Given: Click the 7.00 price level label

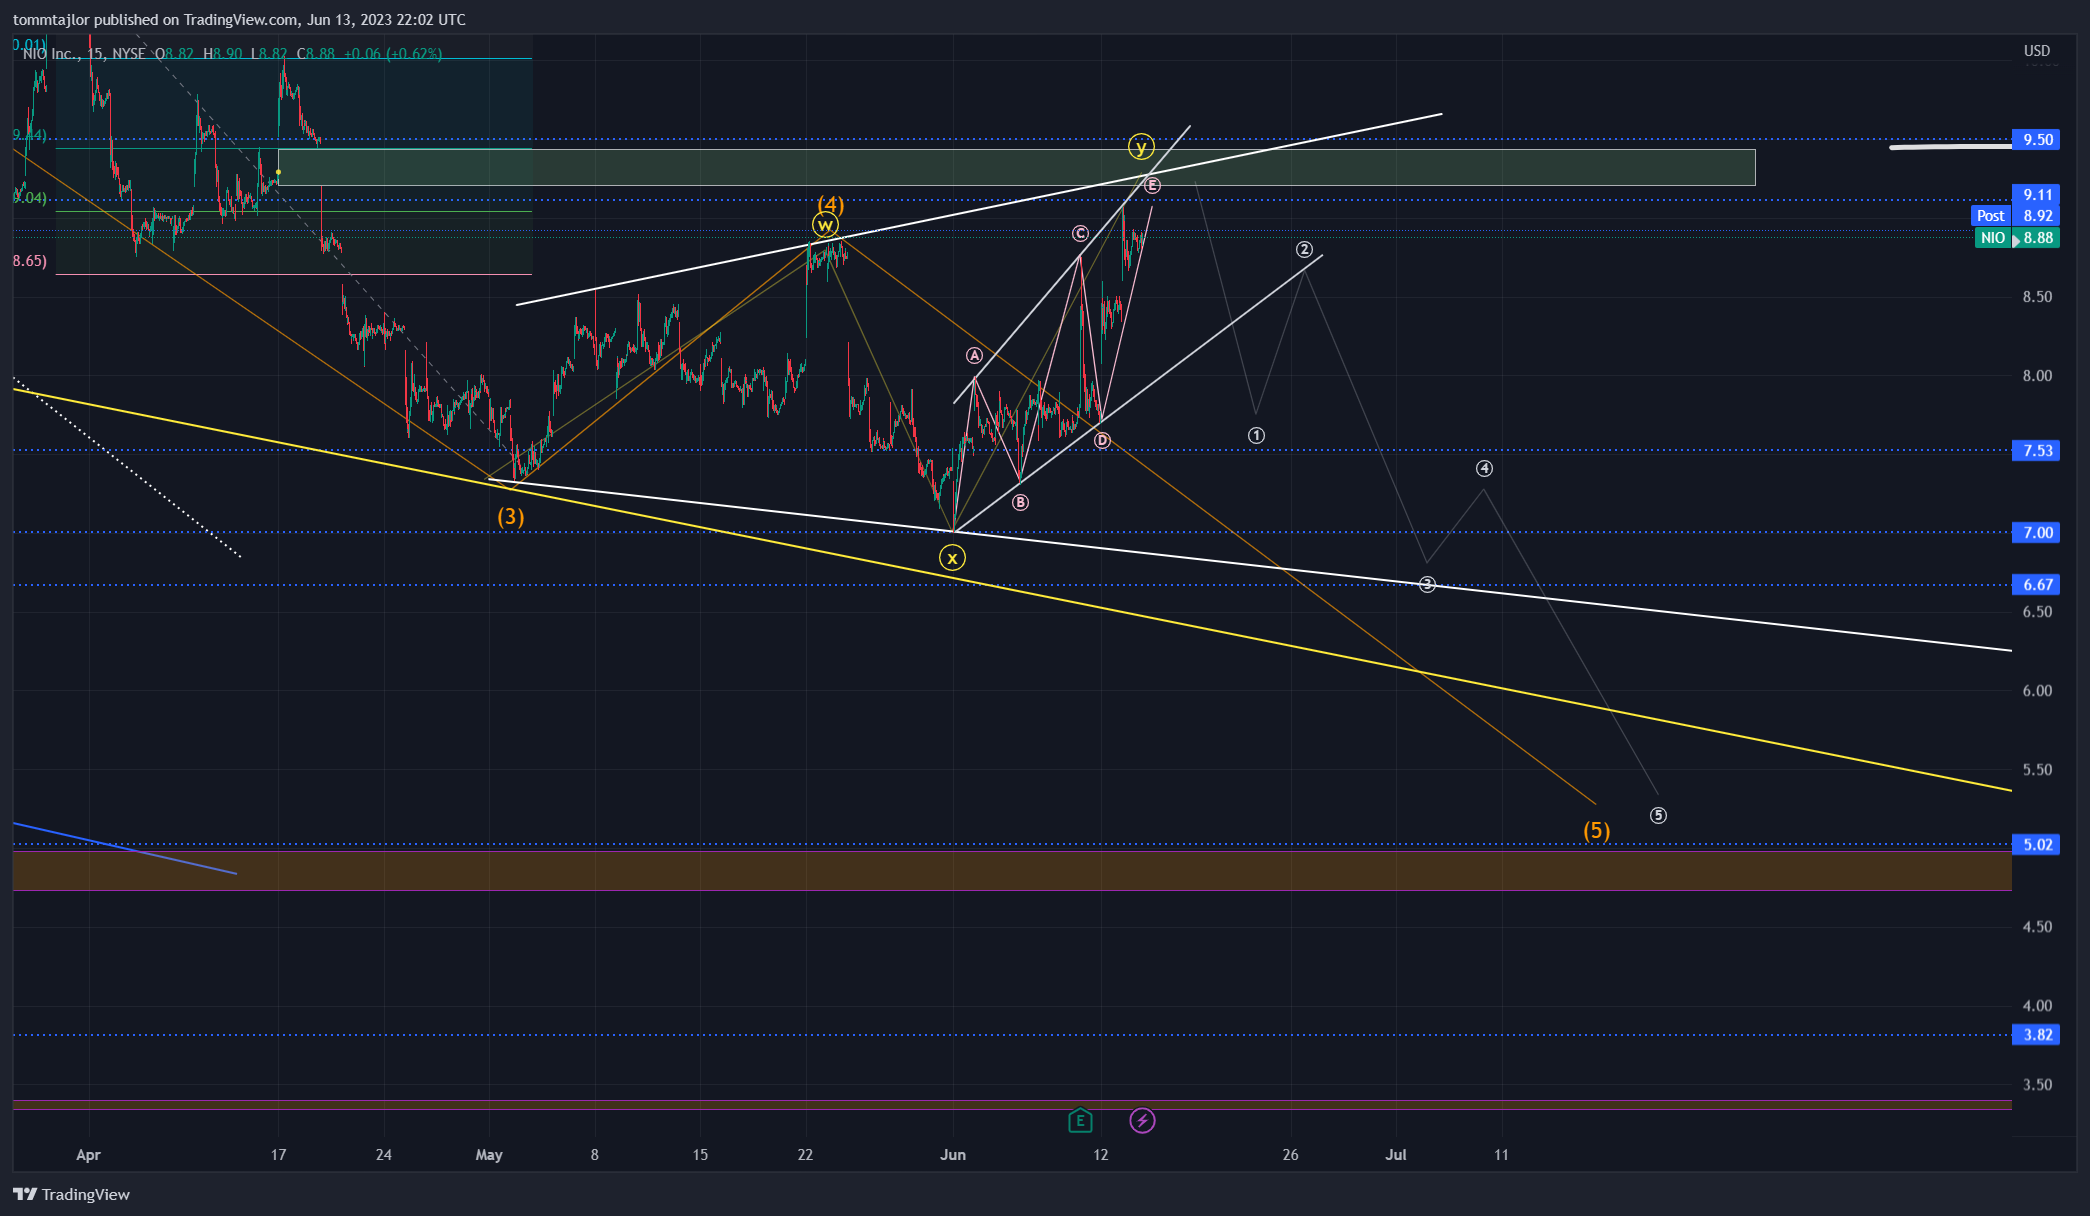Looking at the screenshot, I should 2036,532.
